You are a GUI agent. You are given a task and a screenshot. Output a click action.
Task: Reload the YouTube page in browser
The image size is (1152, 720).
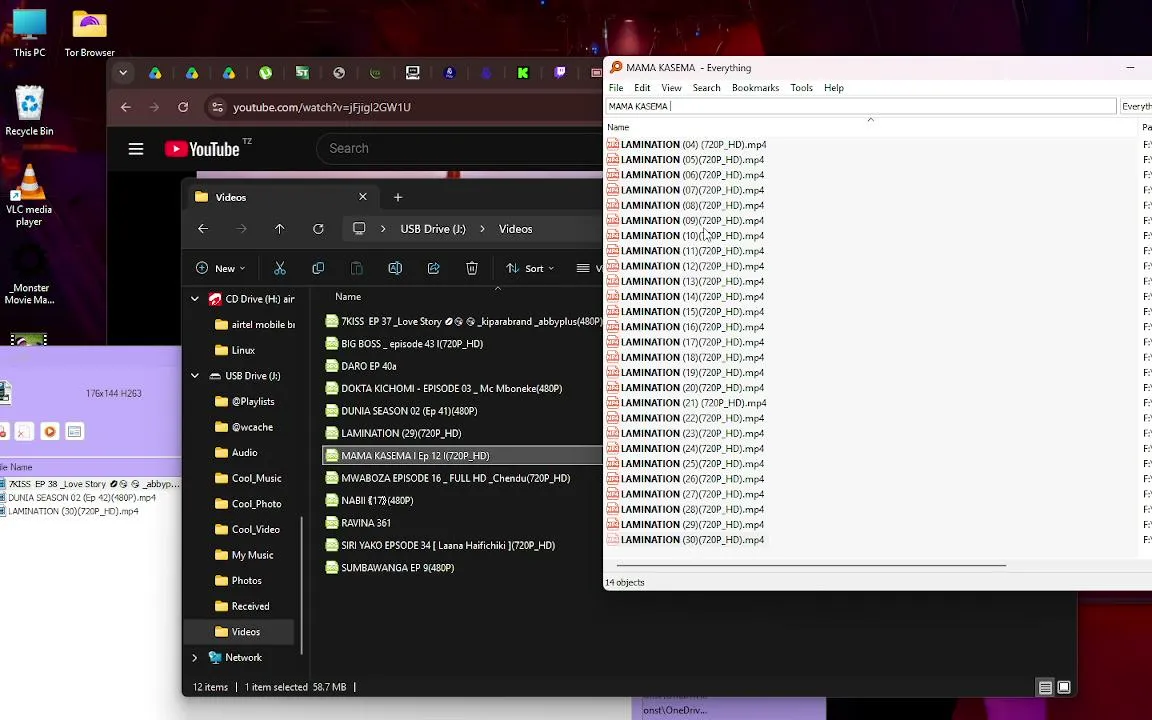click(183, 107)
